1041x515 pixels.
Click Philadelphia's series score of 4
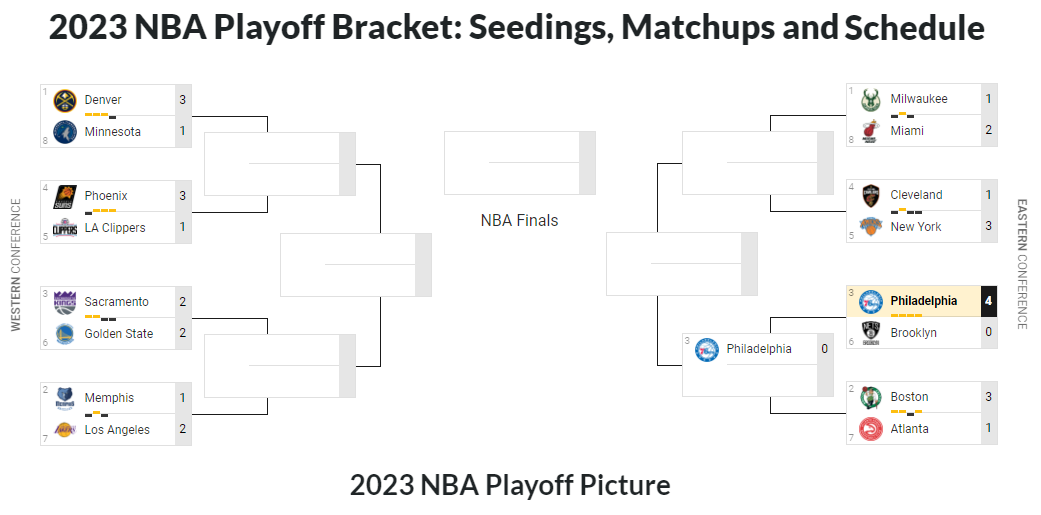pyautogui.click(x=988, y=301)
